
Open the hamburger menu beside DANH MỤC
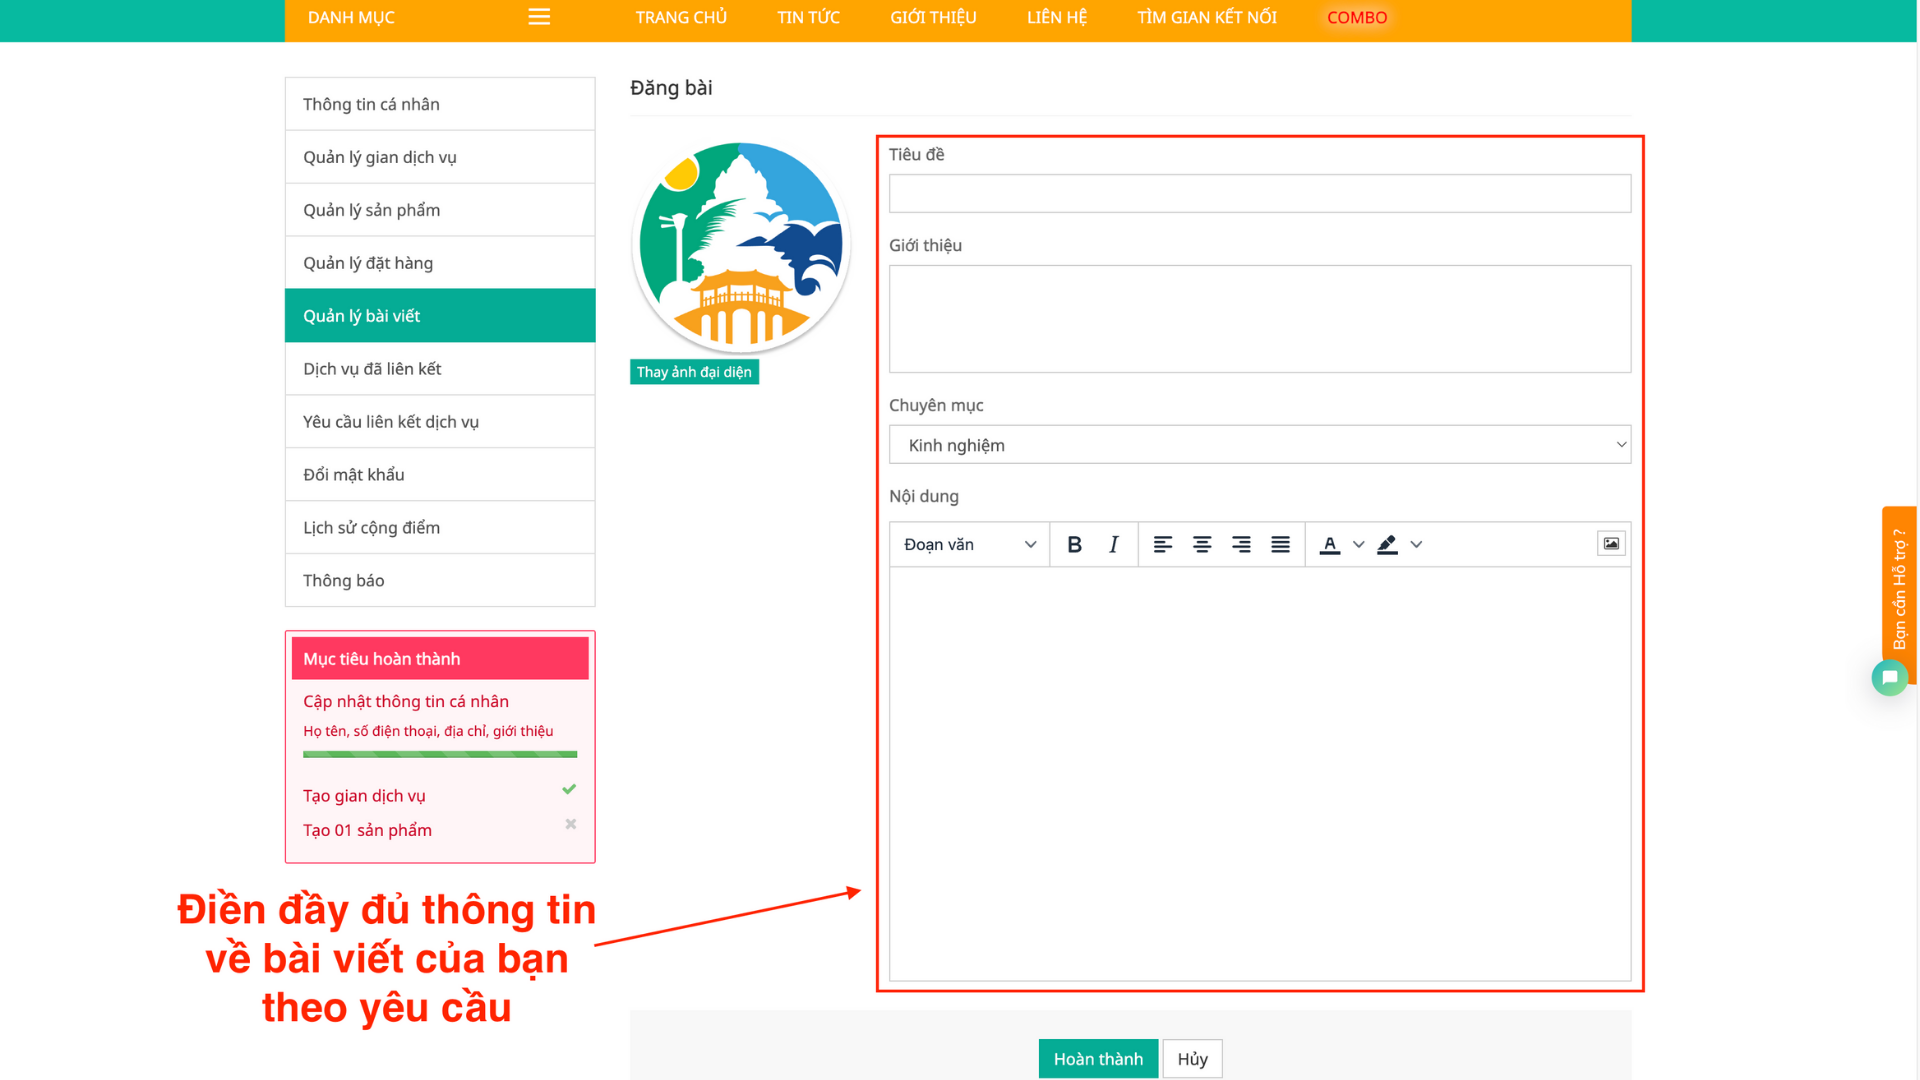(x=539, y=17)
